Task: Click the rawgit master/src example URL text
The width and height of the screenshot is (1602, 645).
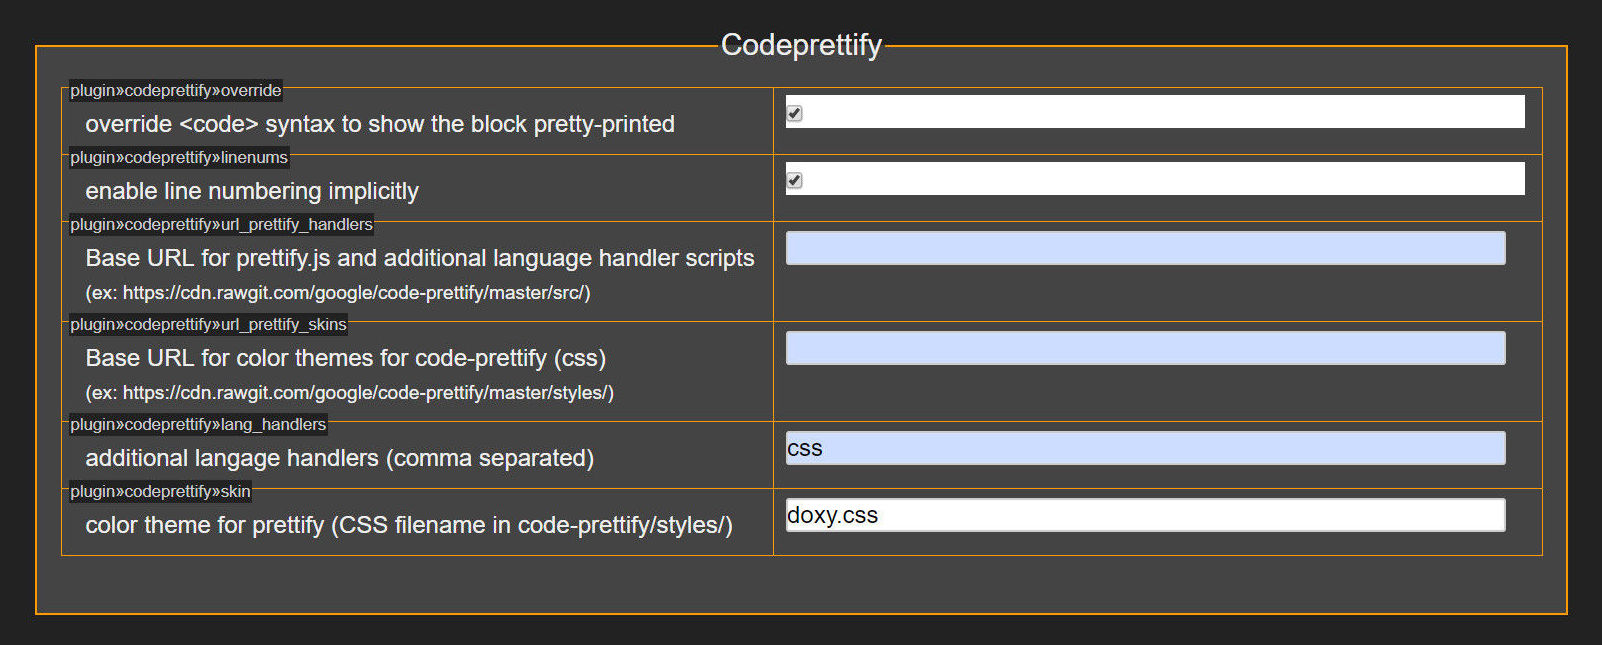Action: (x=338, y=293)
